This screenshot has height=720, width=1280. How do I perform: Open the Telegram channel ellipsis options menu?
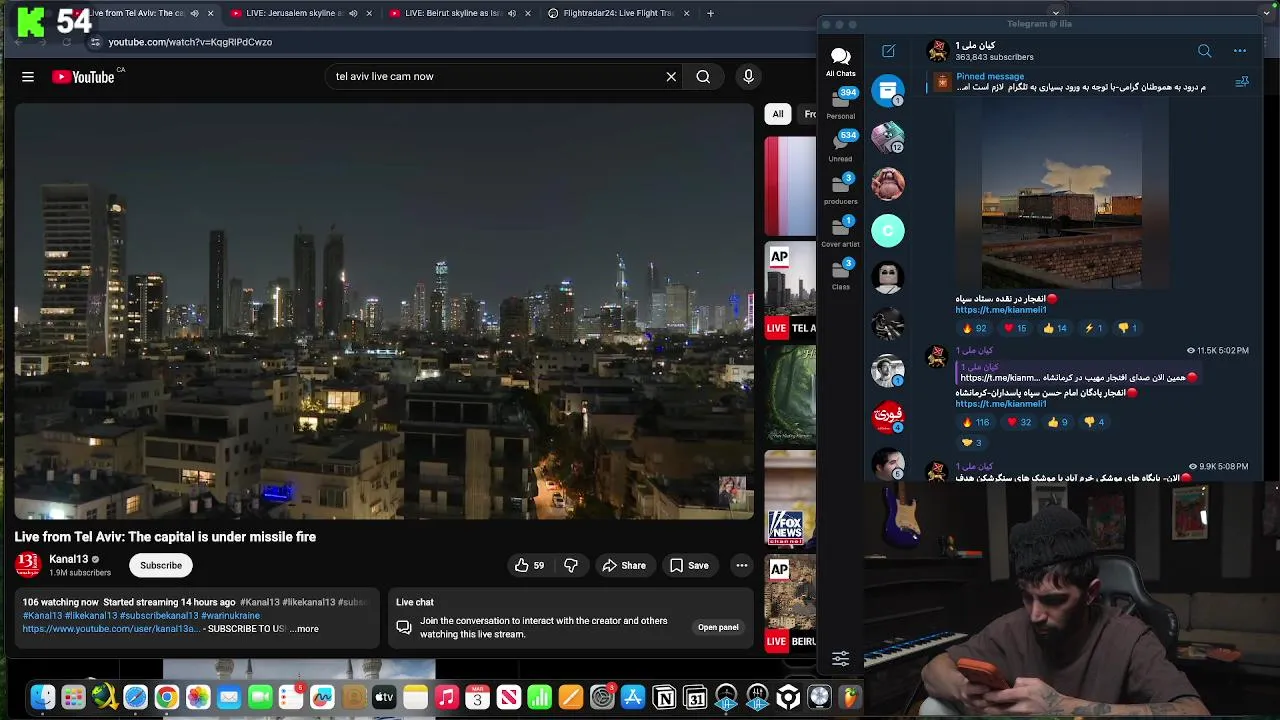[1240, 51]
